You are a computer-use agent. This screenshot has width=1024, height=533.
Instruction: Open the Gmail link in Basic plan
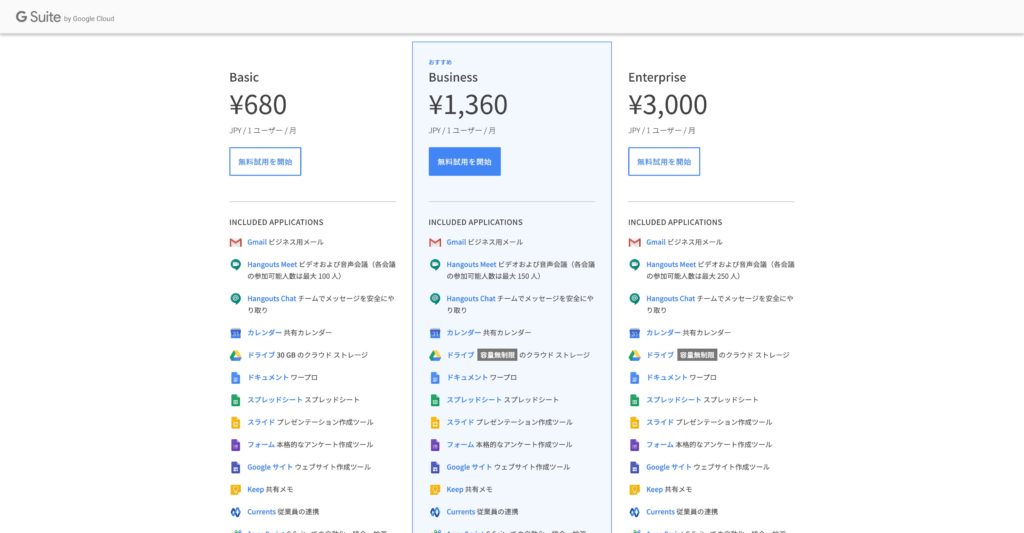257,242
